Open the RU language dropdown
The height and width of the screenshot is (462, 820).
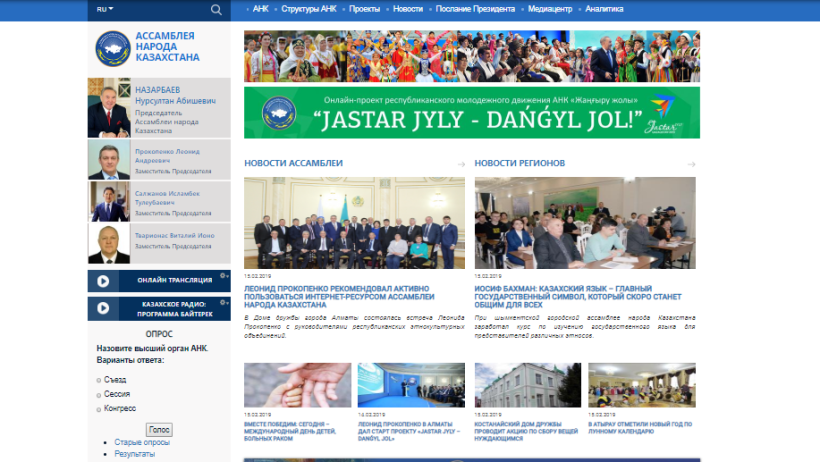click(104, 9)
